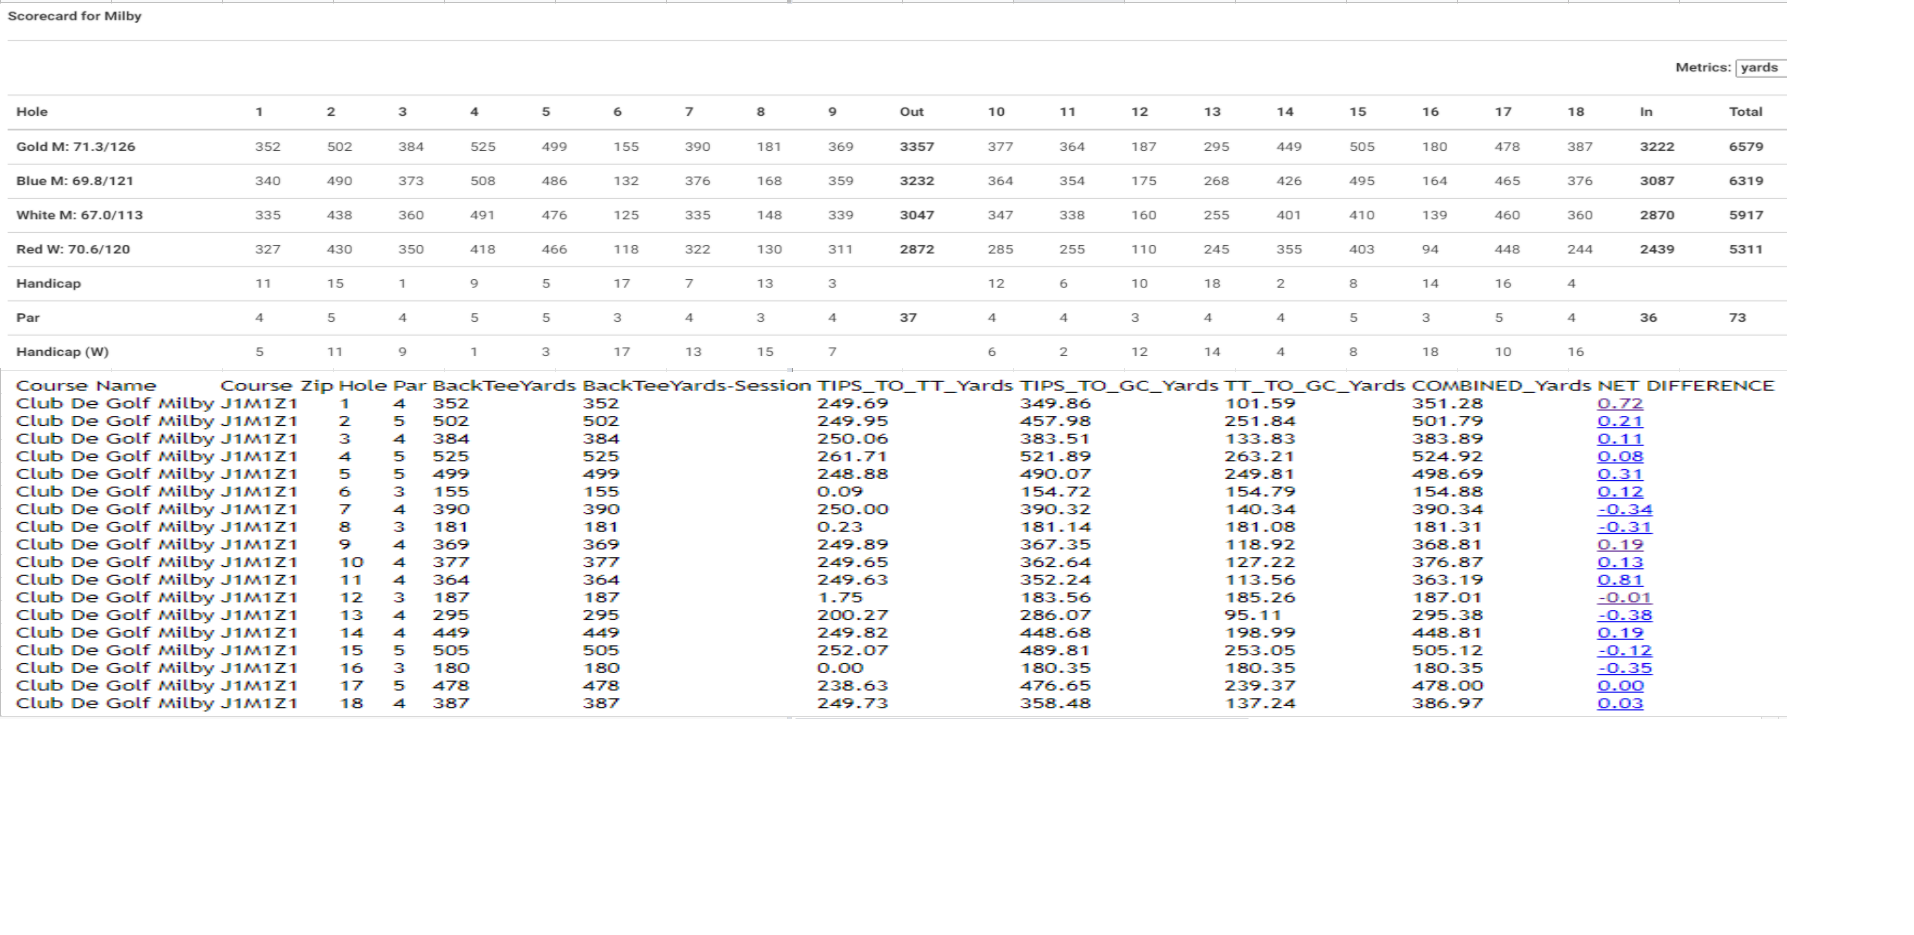1914x935 pixels.
Task: Click the 'Scorecard for Milby' heading
Action: click(x=75, y=16)
